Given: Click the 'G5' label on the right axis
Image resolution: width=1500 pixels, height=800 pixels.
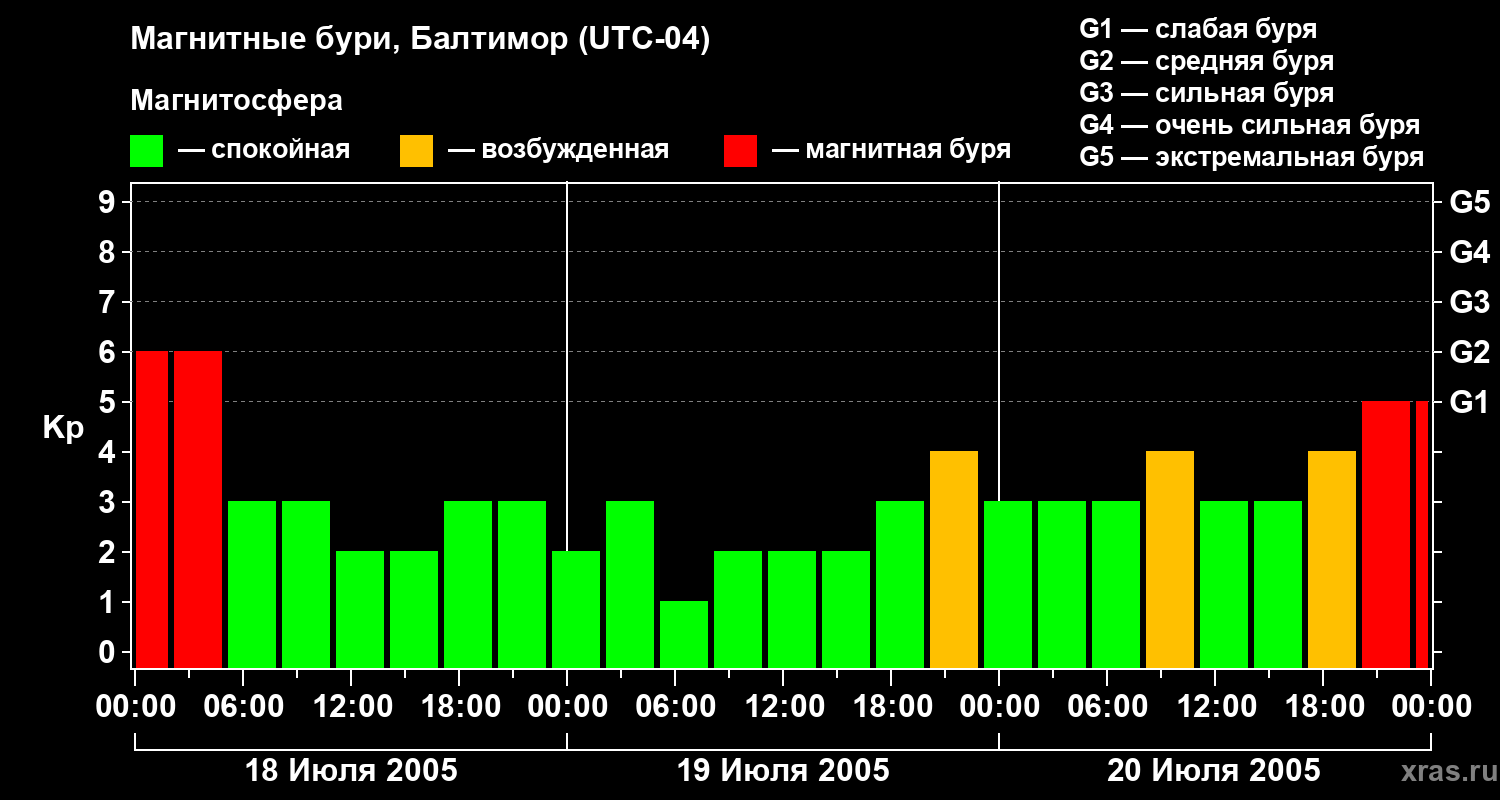Looking at the screenshot, I should coord(1469,202).
